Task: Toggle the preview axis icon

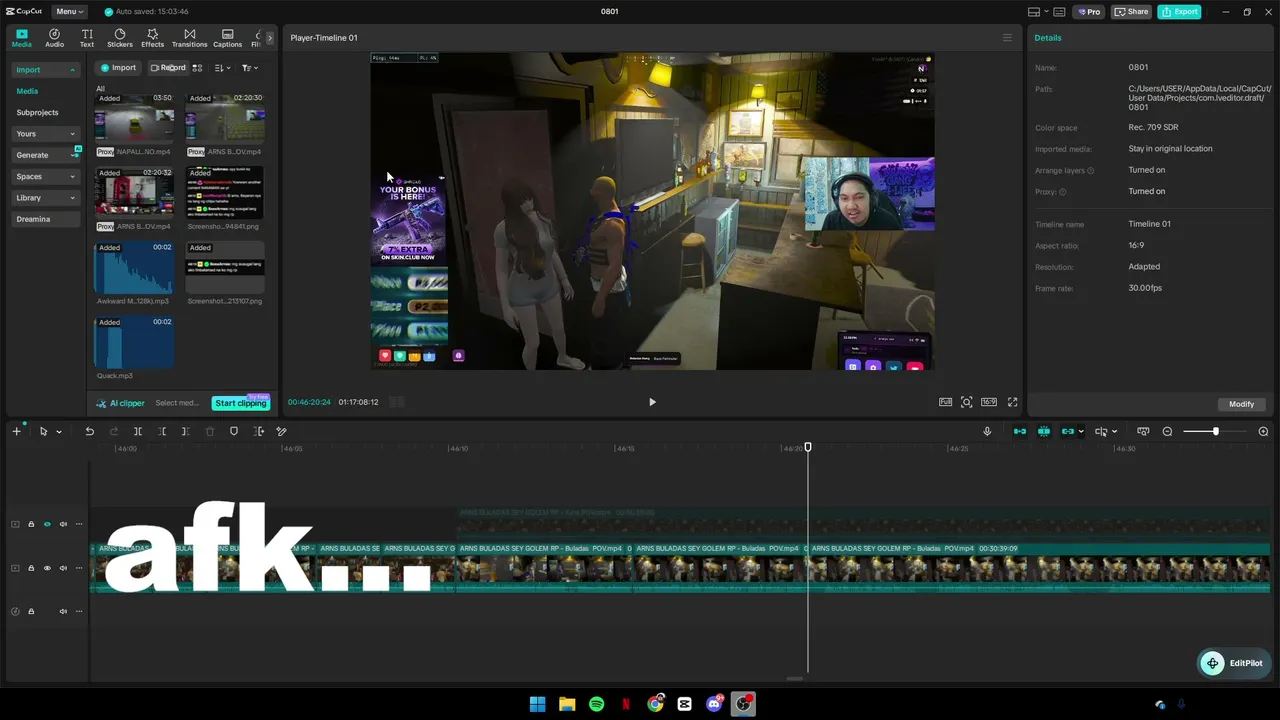Action: coord(1101,431)
